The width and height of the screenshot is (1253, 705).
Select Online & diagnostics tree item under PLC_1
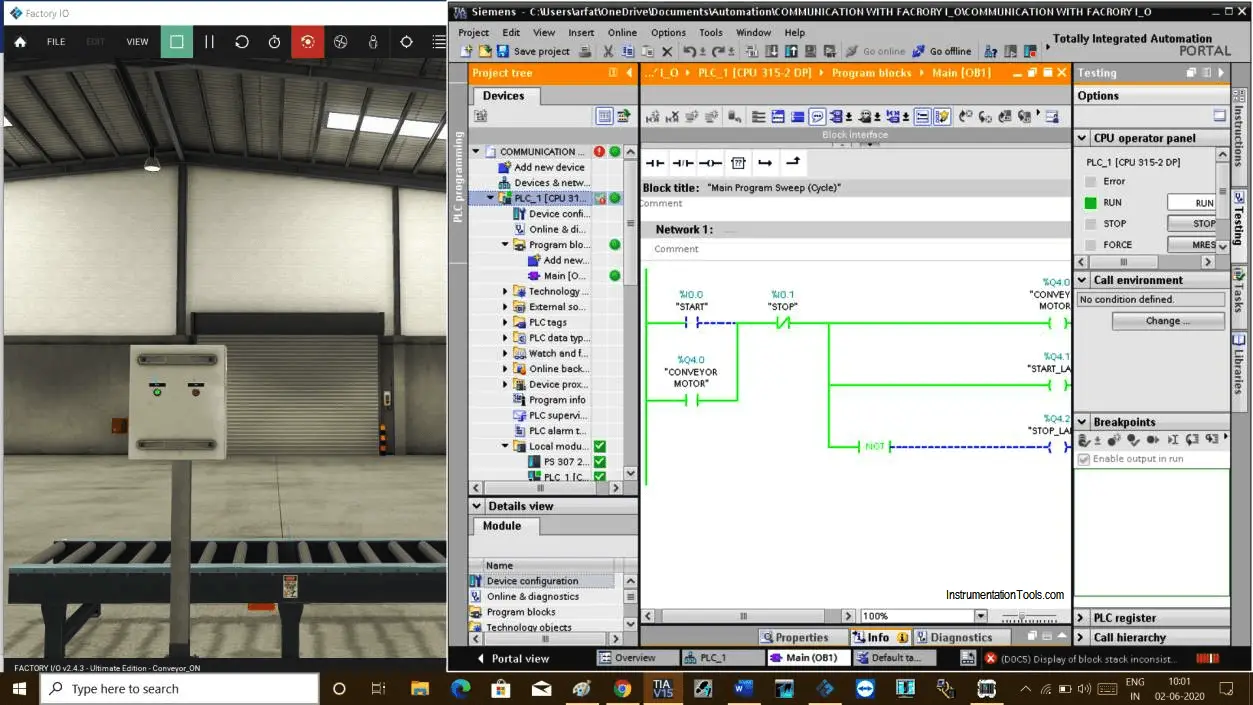pos(557,229)
